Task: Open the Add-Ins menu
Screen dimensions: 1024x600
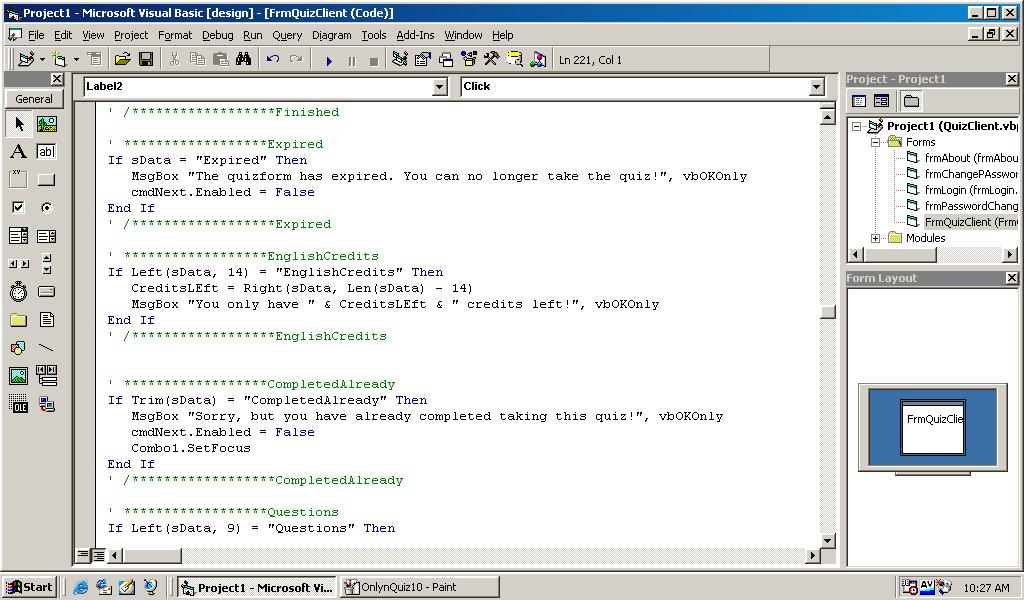Action: coord(415,35)
